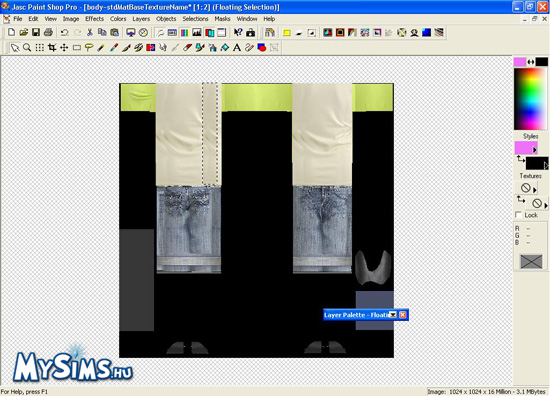Select the Paint Brush tool

point(126,47)
